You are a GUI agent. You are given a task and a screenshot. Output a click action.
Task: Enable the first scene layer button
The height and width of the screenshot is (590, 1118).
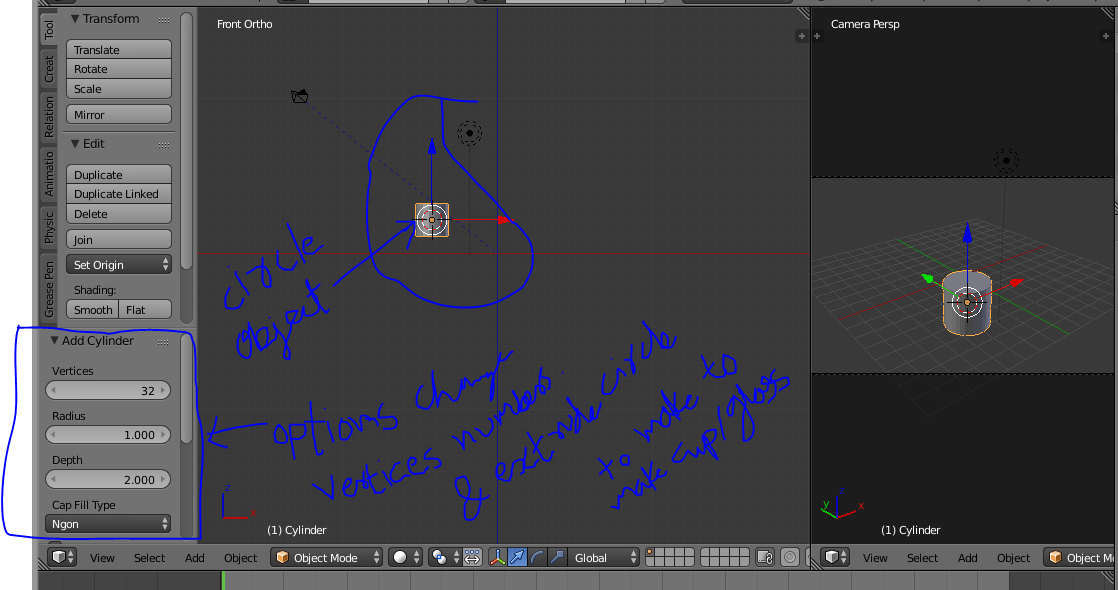click(650, 552)
